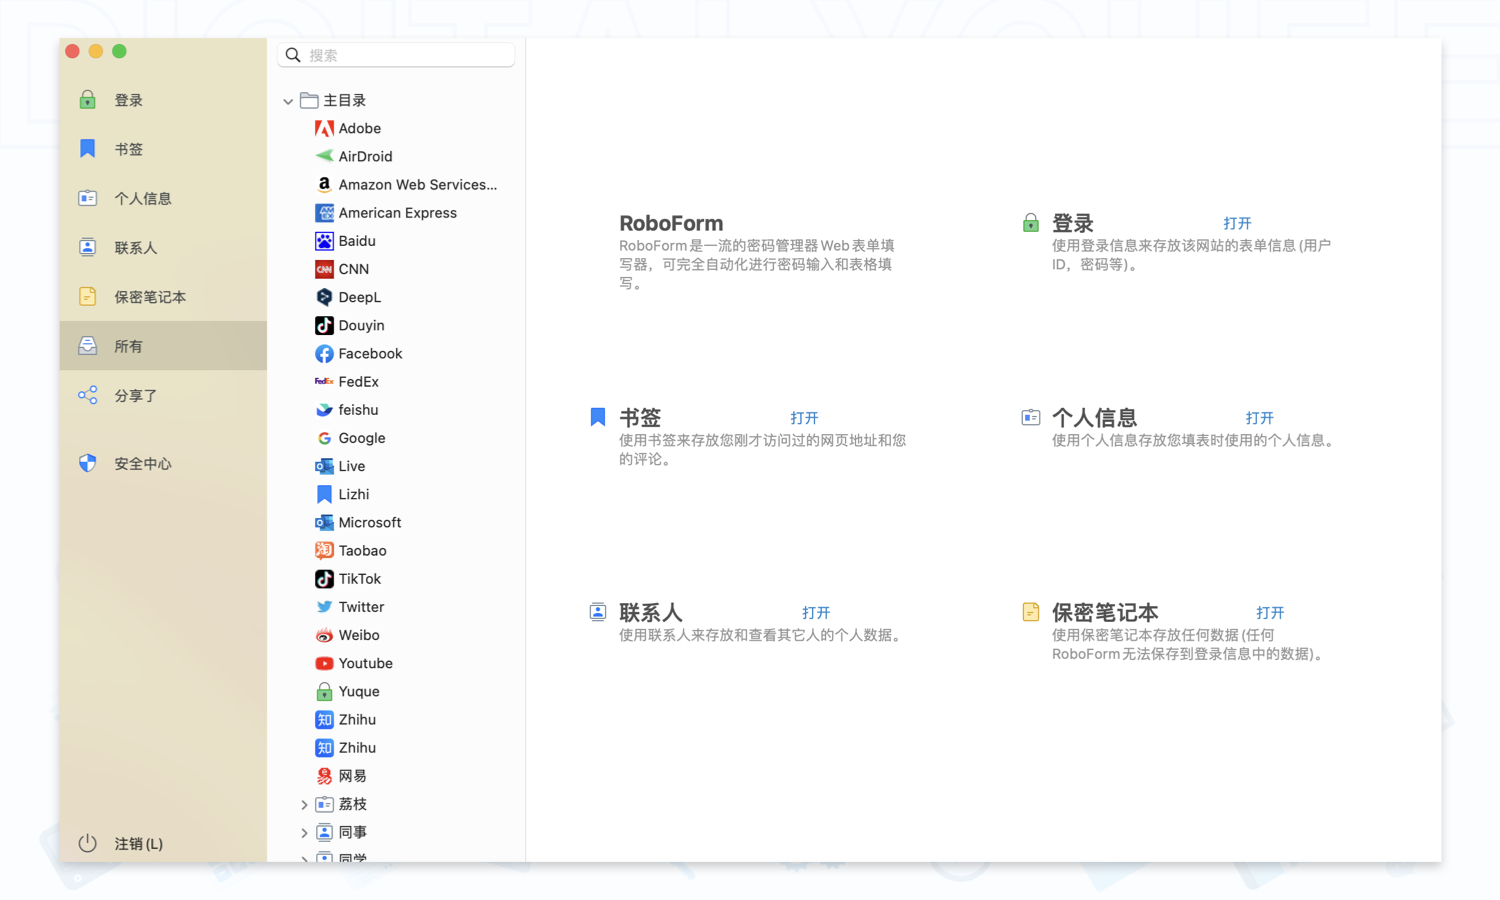Image resolution: width=1500 pixels, height=900 pixels.
Task: Collapse the 主目录 folder
Action: [288, 101]
